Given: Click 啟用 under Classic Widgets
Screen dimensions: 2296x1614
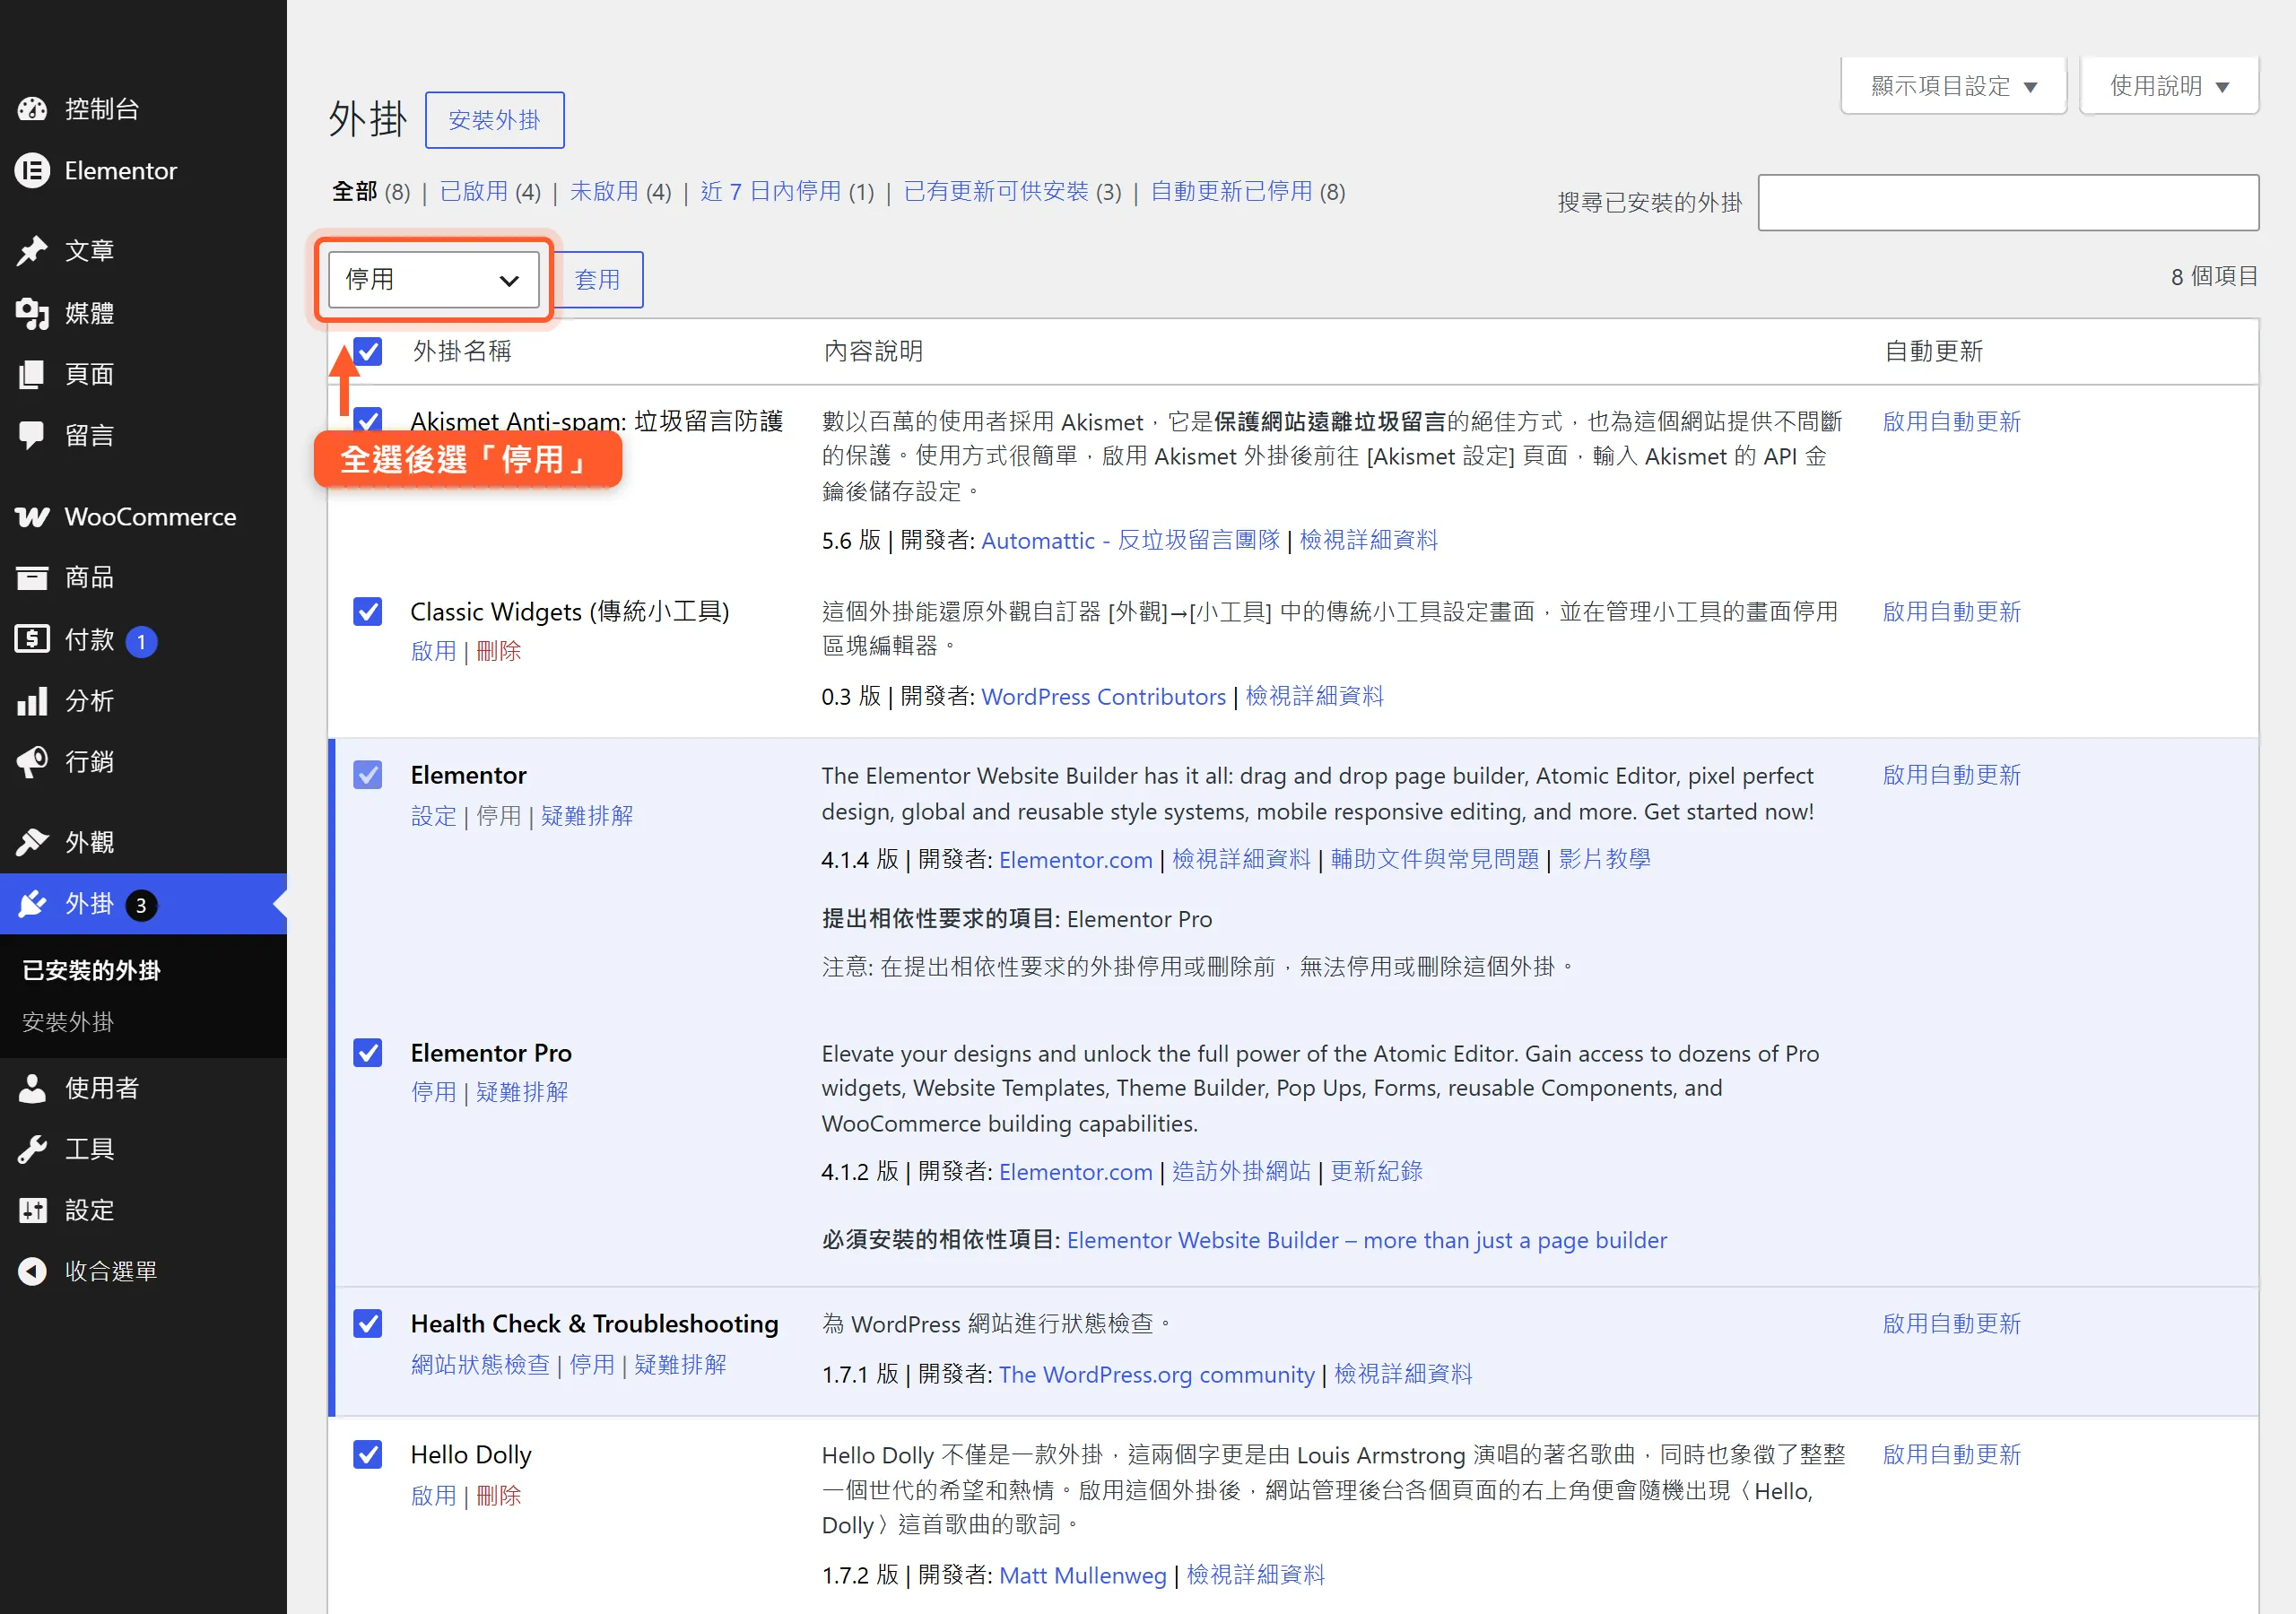Looking at the screenshot, I should (x=433, y=651).
